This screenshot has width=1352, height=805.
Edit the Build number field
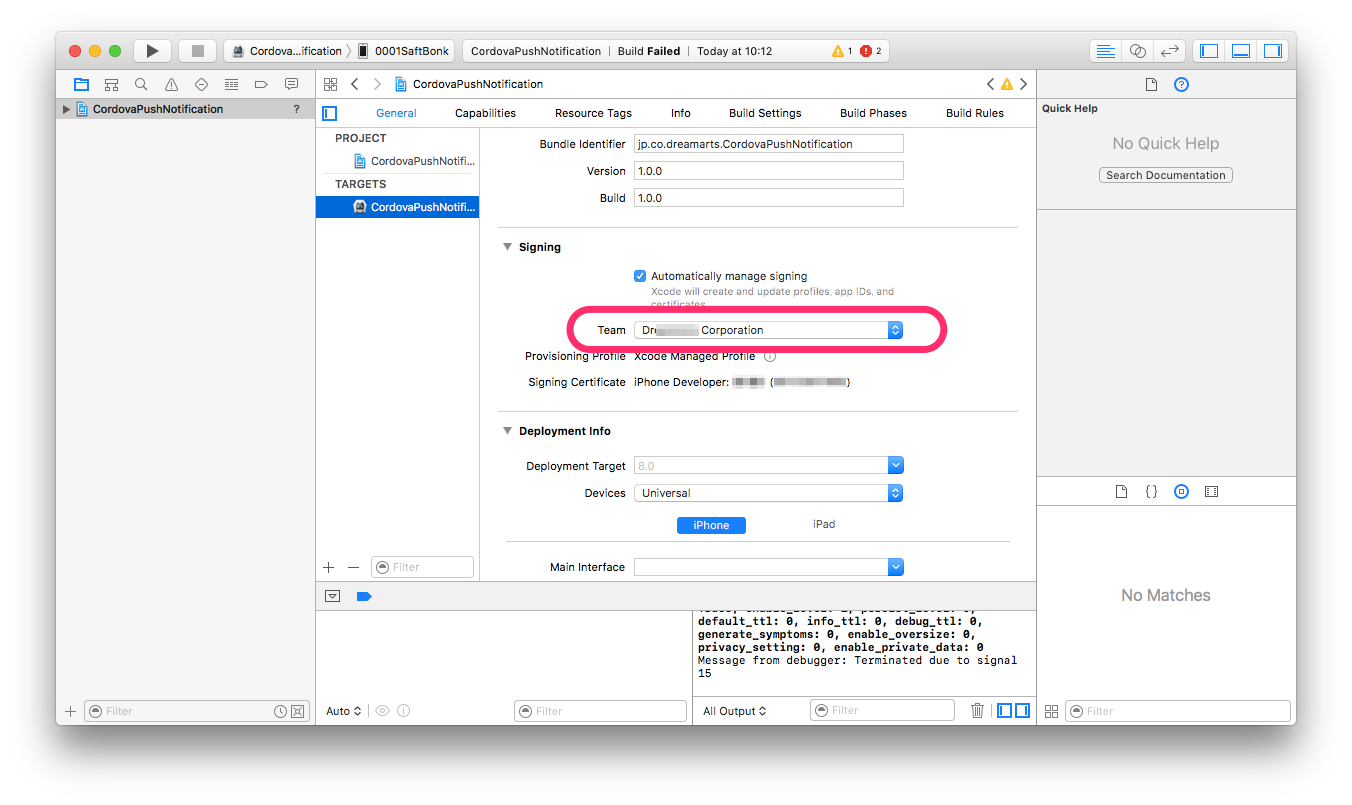pyautogui.click(x=768, y=198)
